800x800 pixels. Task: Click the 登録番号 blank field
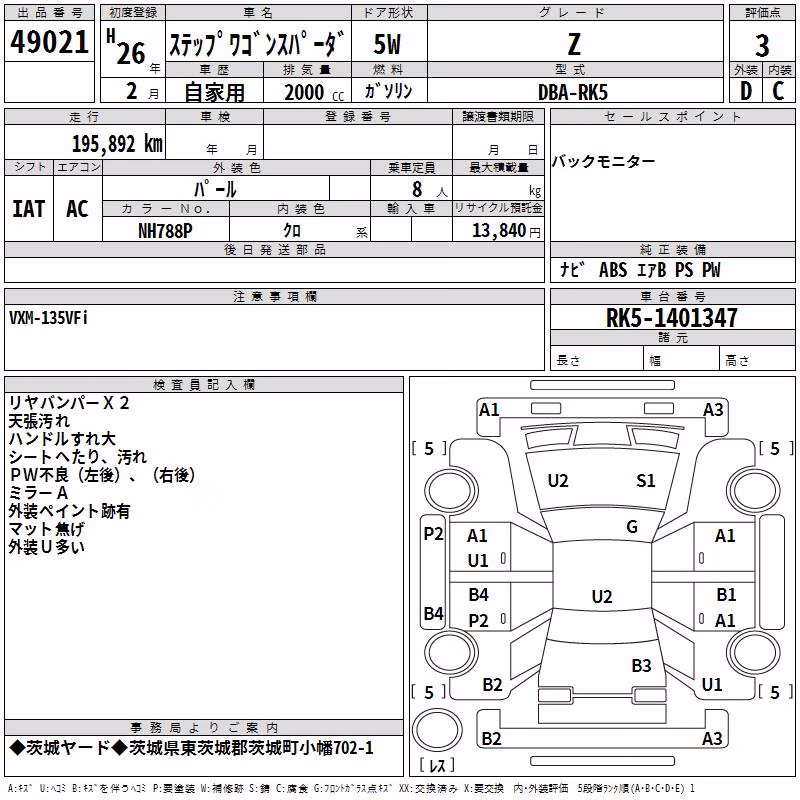[358, 142]
